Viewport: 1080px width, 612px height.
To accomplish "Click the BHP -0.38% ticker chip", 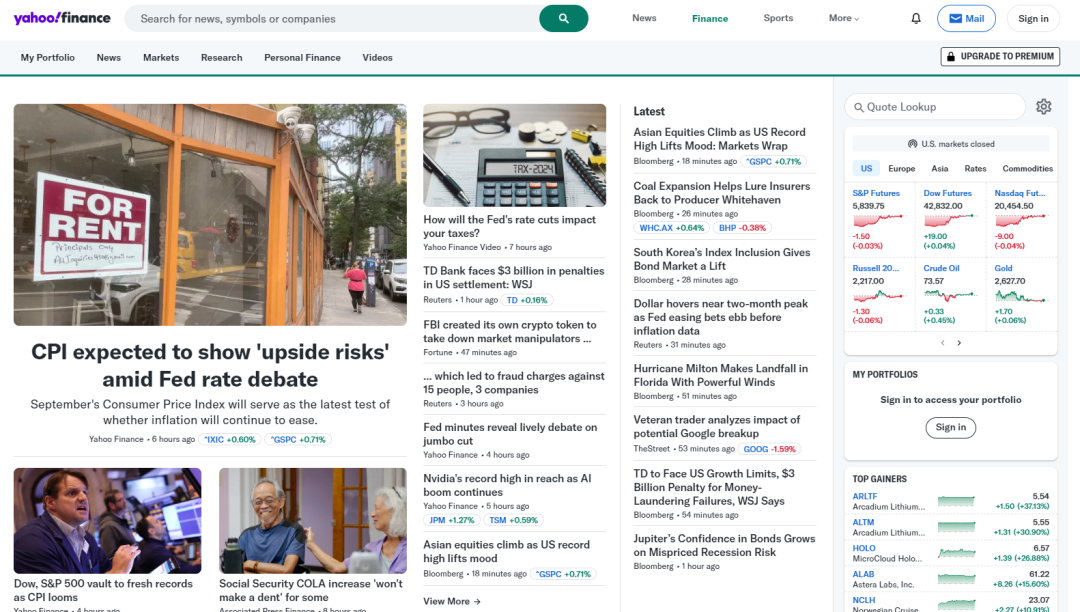I will 742,228.
